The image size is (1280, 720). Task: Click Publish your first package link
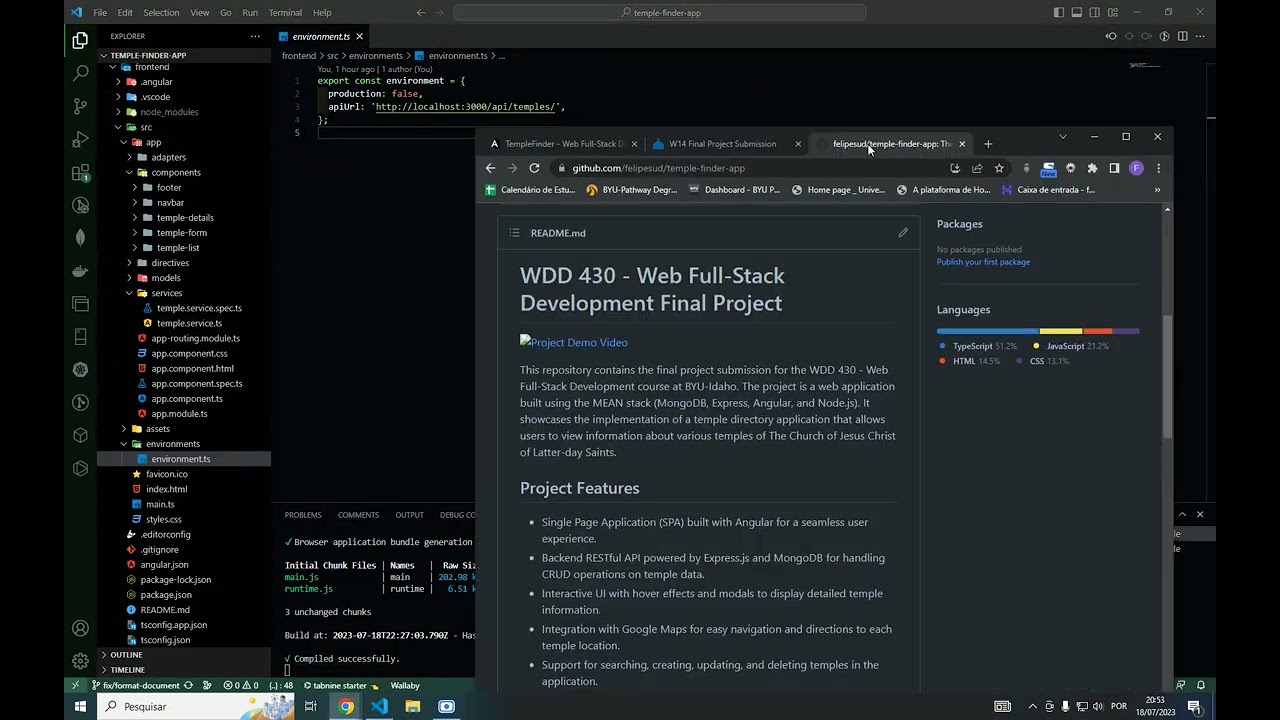(983, 262)
